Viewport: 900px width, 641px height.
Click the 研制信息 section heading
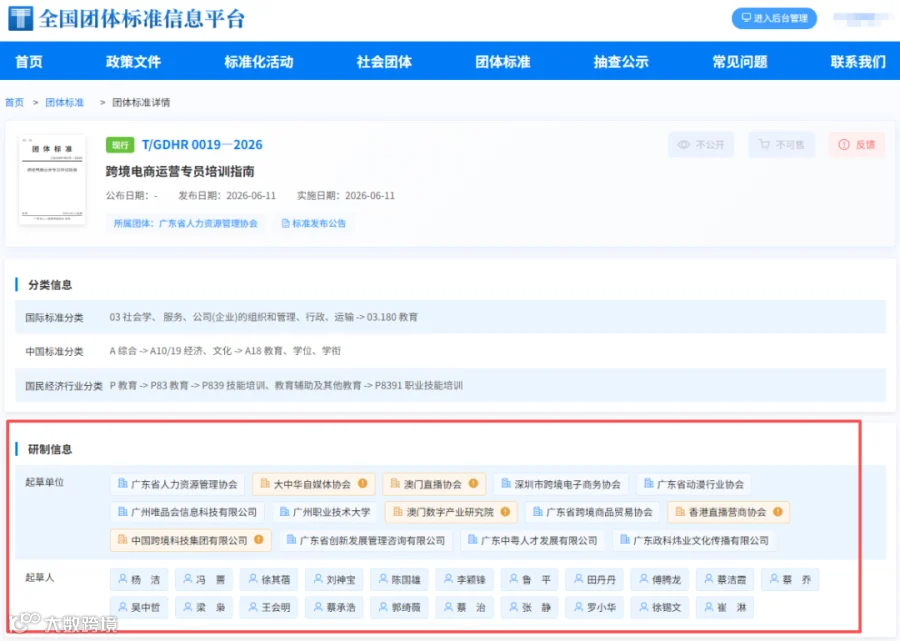point(50,449)
